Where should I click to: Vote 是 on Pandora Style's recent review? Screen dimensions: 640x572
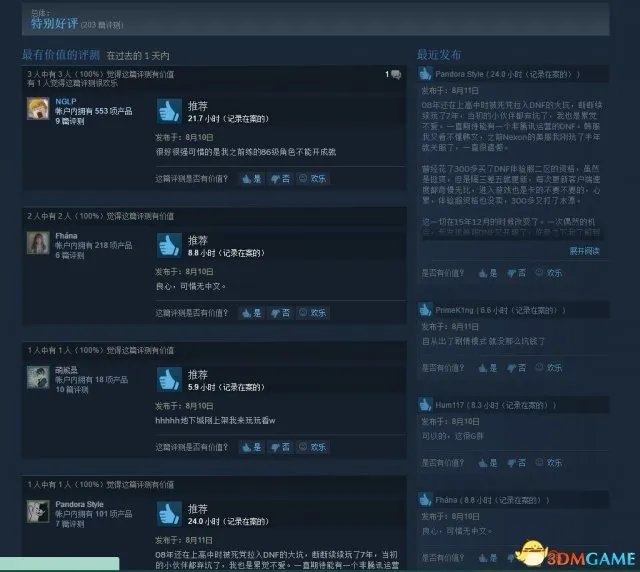tap(488, 273)
